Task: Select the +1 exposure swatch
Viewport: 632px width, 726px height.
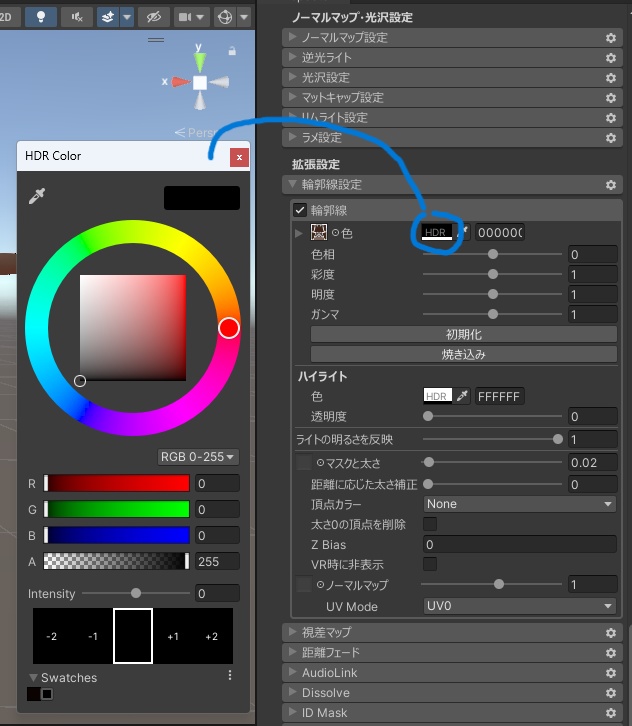Action: tap(173, 636)
